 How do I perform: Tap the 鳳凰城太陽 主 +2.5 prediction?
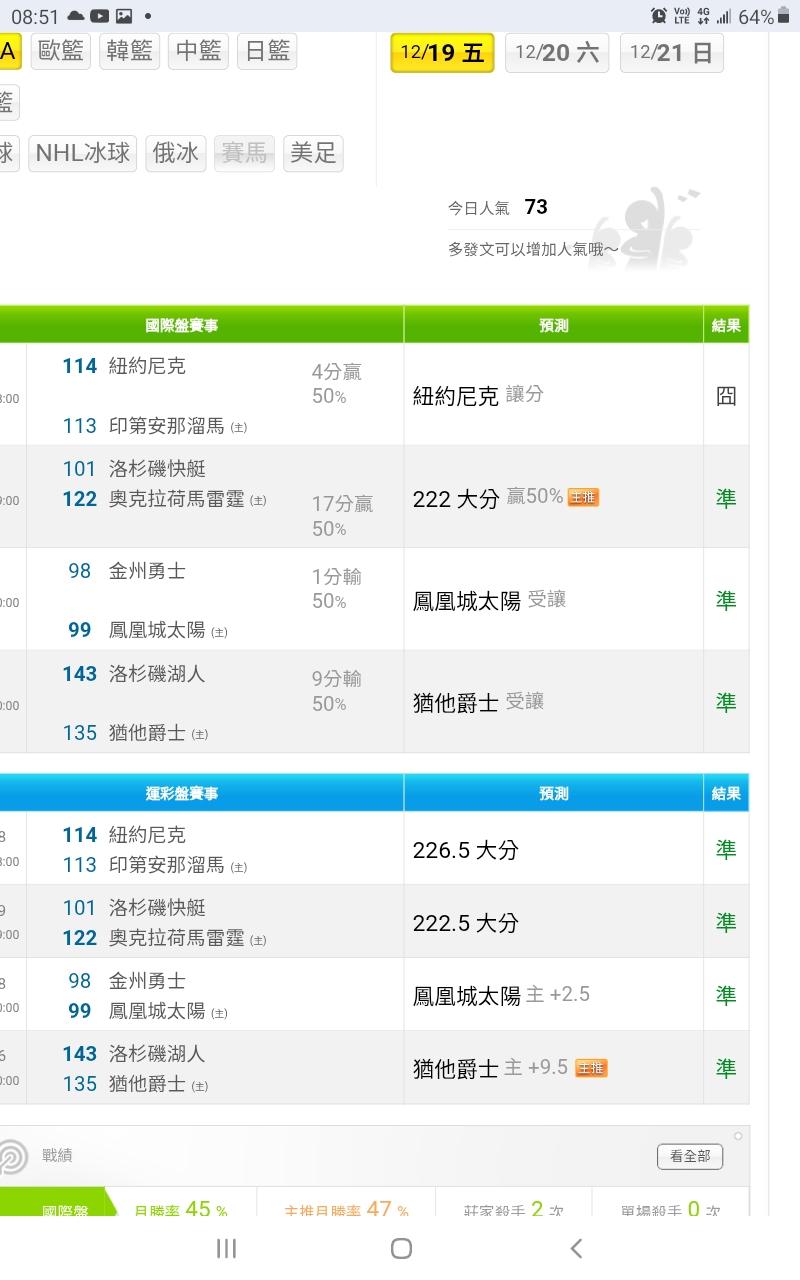(501, 996)
